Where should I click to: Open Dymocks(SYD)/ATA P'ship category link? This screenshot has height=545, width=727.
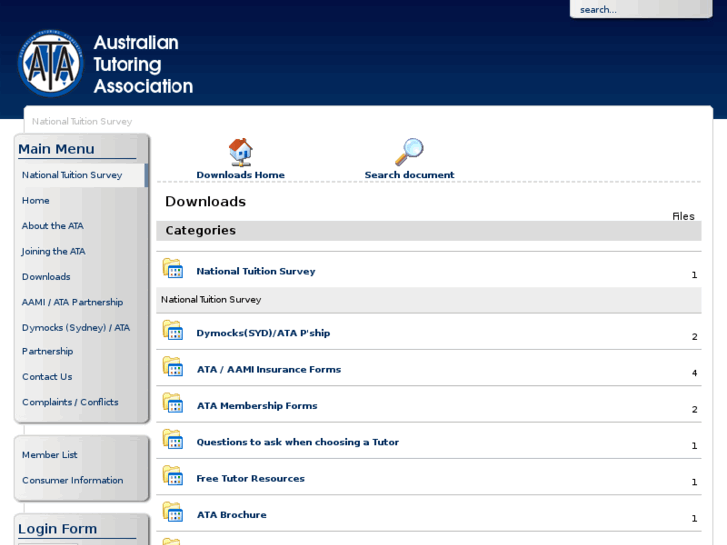[x=263, y=333]
